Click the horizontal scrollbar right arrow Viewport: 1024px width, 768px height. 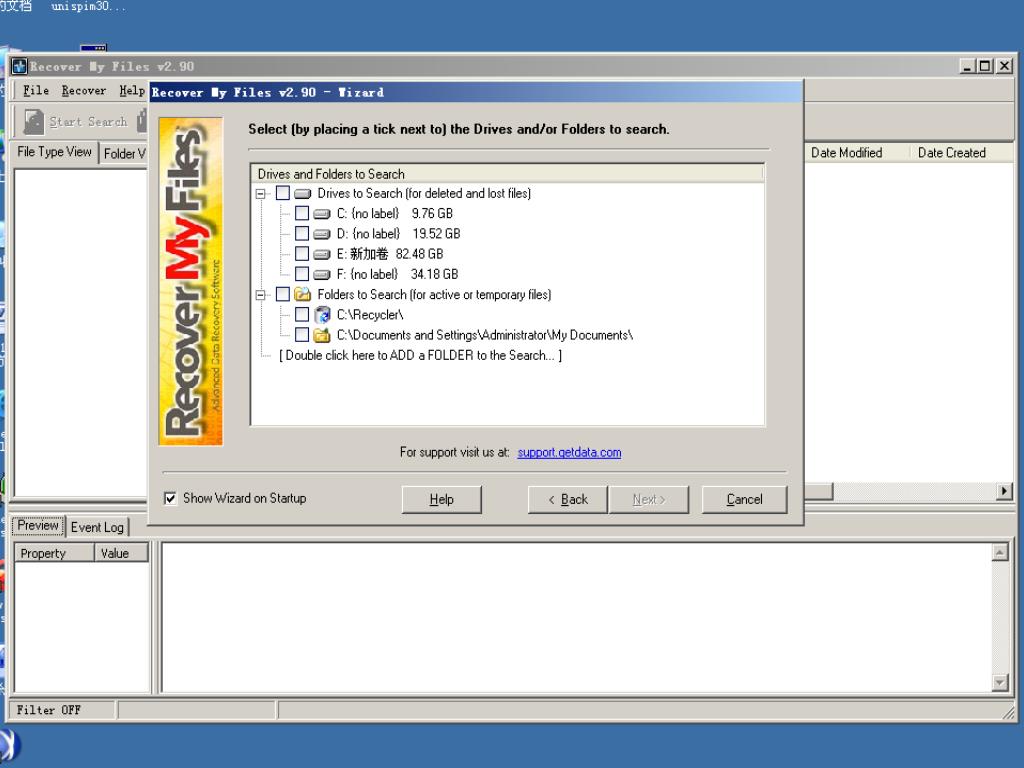click(x=1004, y=491)
